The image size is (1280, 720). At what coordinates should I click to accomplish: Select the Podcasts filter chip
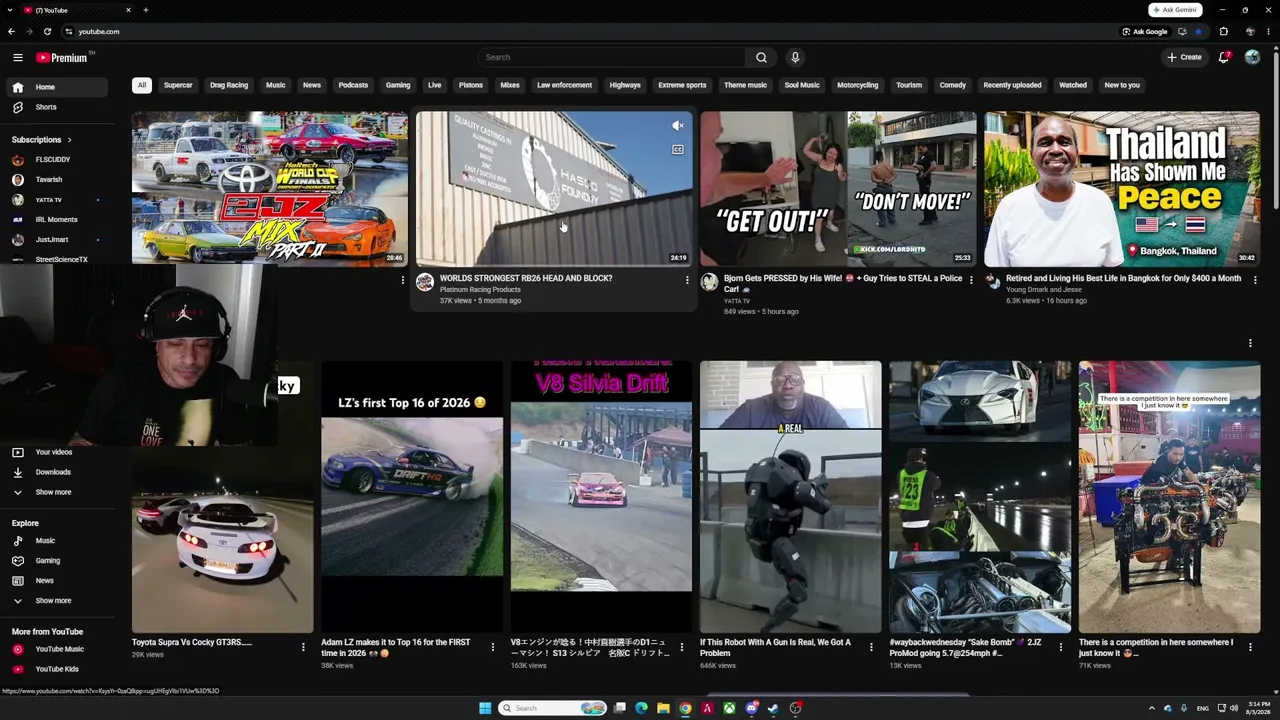(353, 85)
